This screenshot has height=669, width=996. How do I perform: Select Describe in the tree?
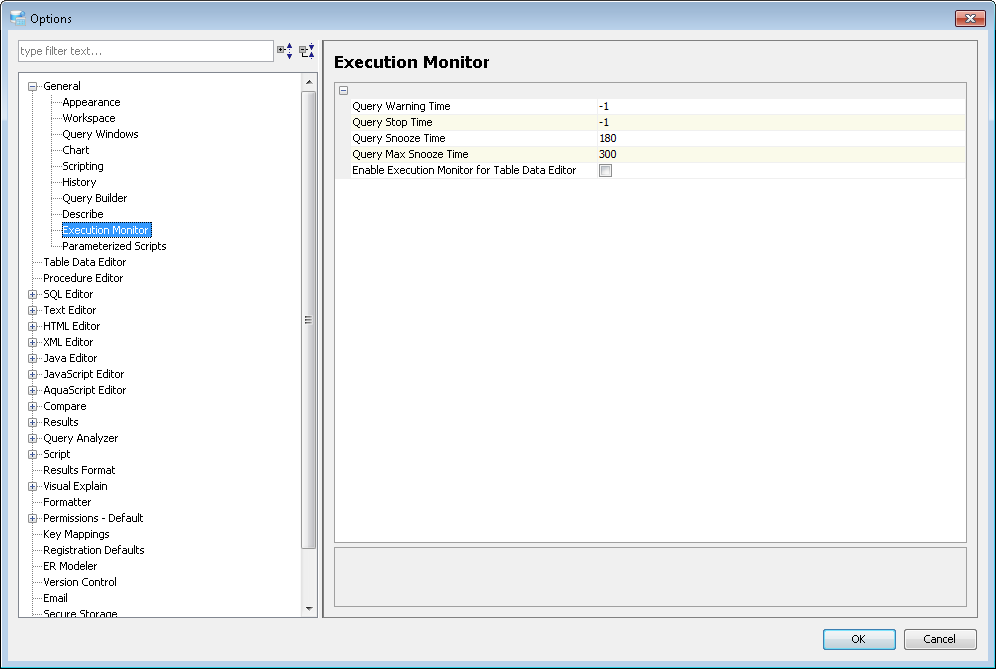[83, 214]
